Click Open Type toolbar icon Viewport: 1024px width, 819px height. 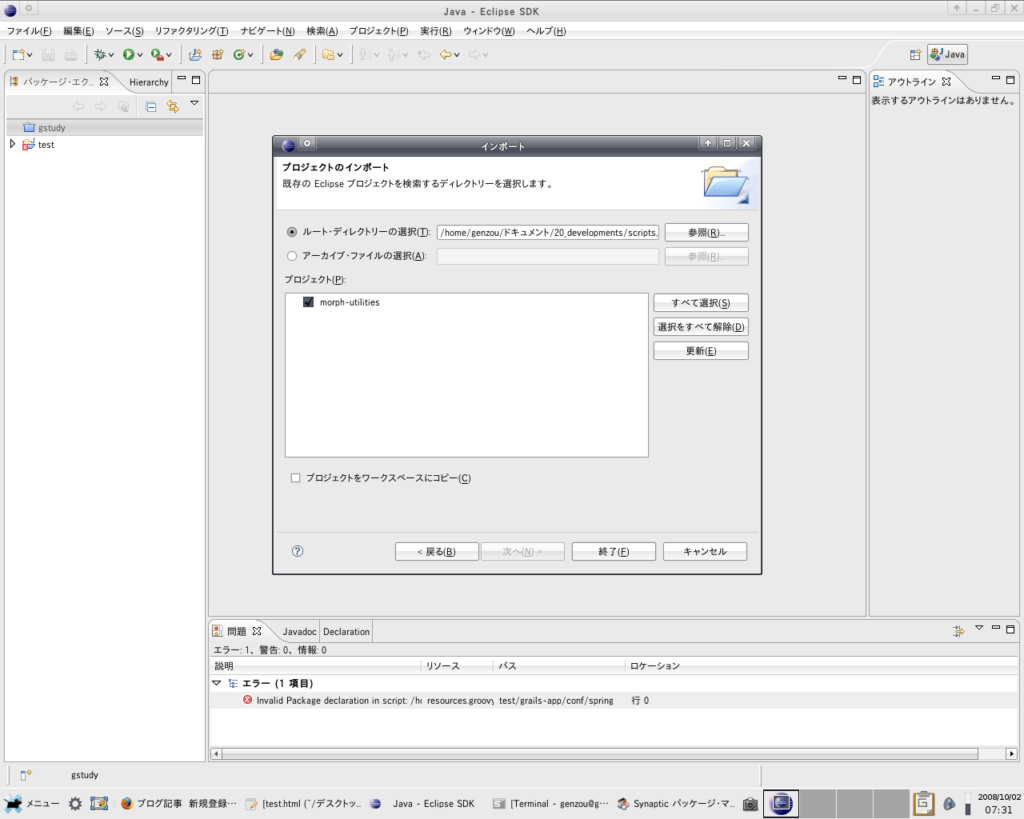(276, 55)
